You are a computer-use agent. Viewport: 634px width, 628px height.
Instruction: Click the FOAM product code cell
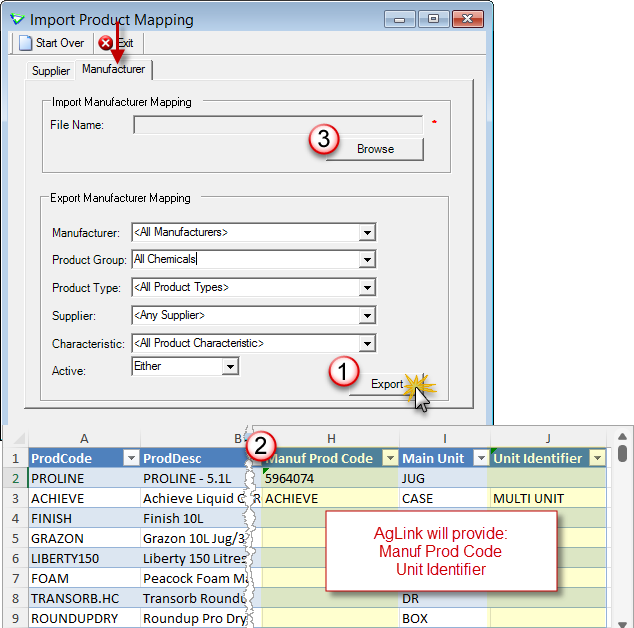tap(84, 578)
